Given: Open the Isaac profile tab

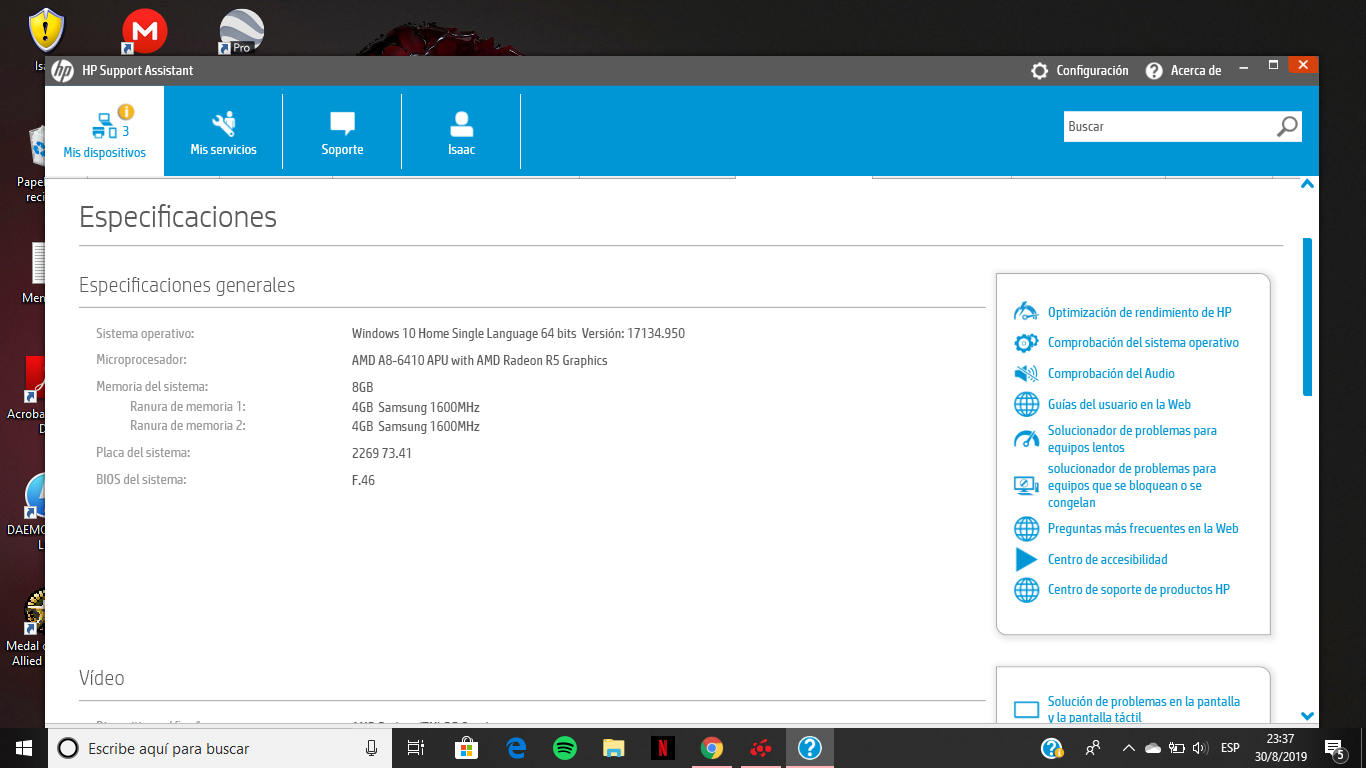Looking at the screenshot, I should 461,132.
